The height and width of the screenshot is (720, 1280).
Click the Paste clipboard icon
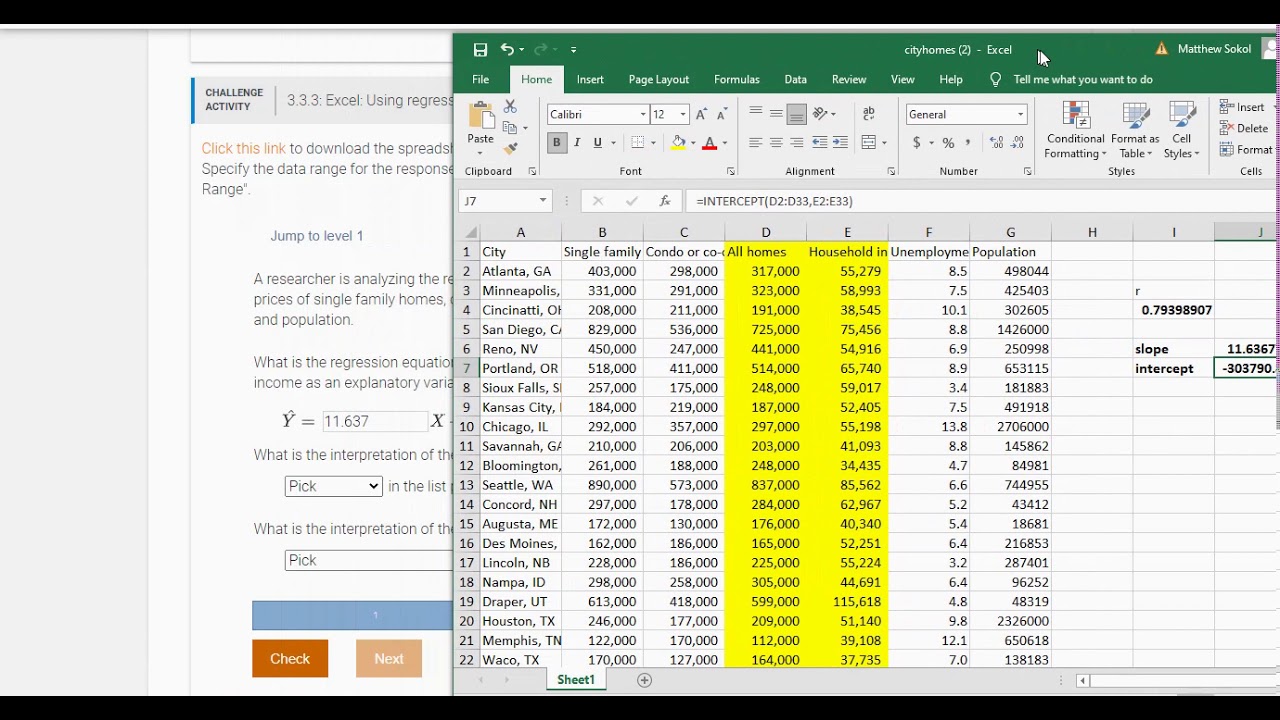tap(481, 117)
